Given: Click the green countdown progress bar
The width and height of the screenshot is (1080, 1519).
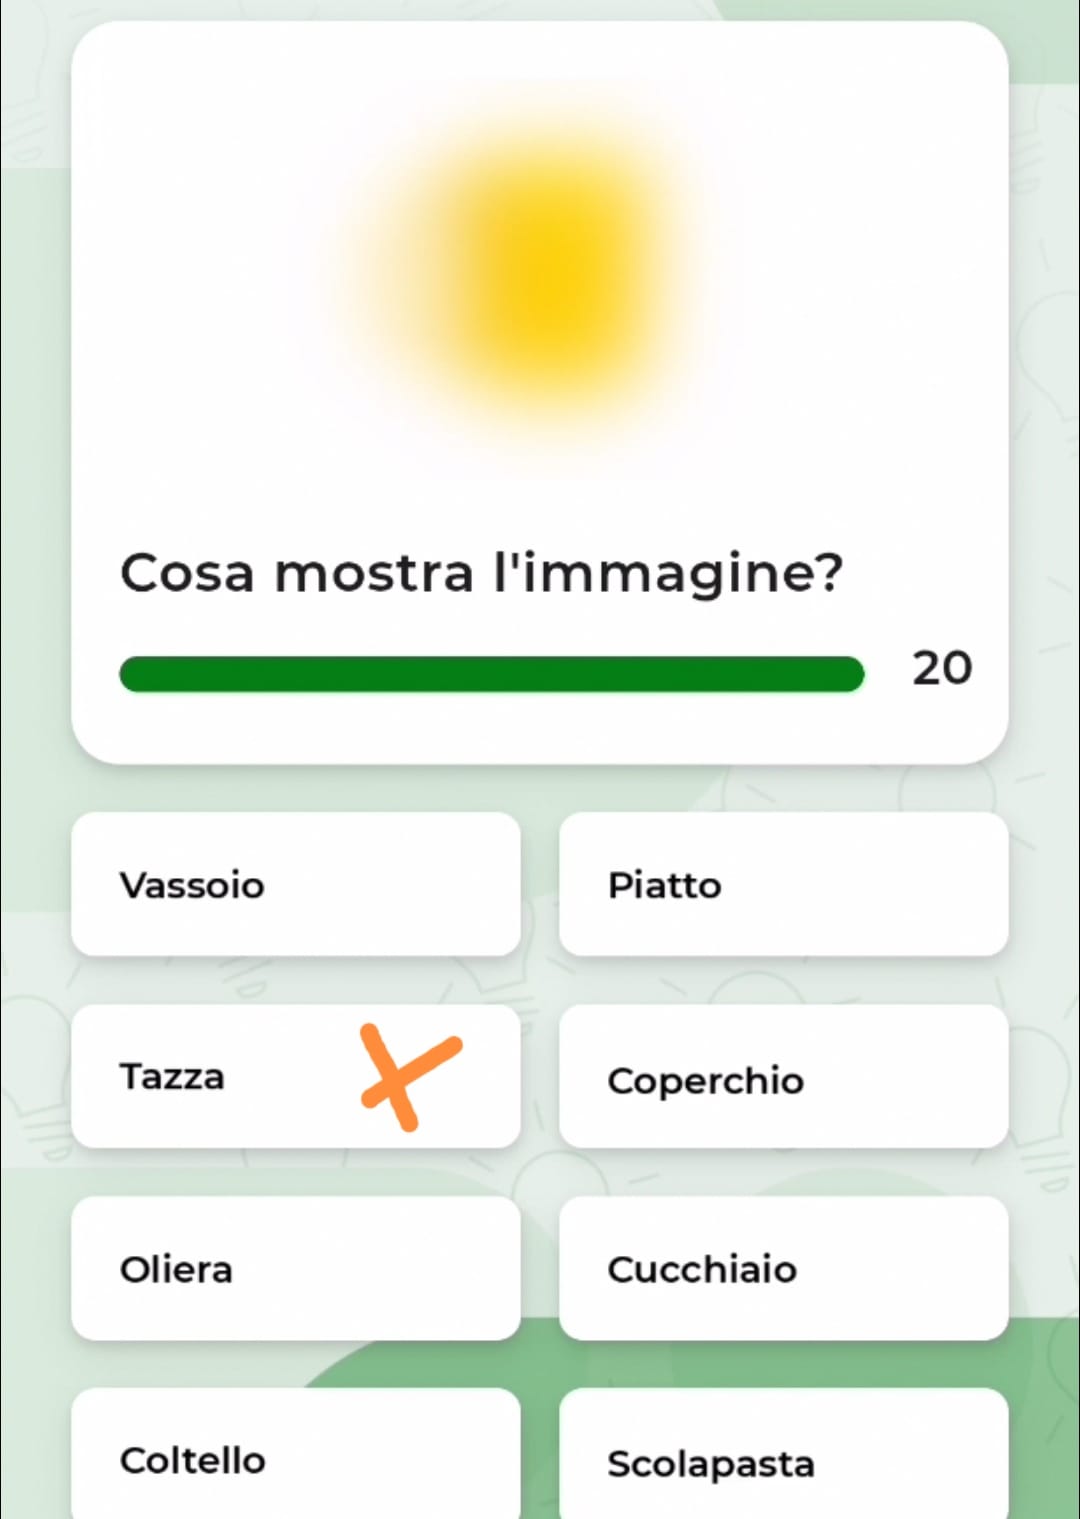Looking at the screenshot, I should point(491,674).
